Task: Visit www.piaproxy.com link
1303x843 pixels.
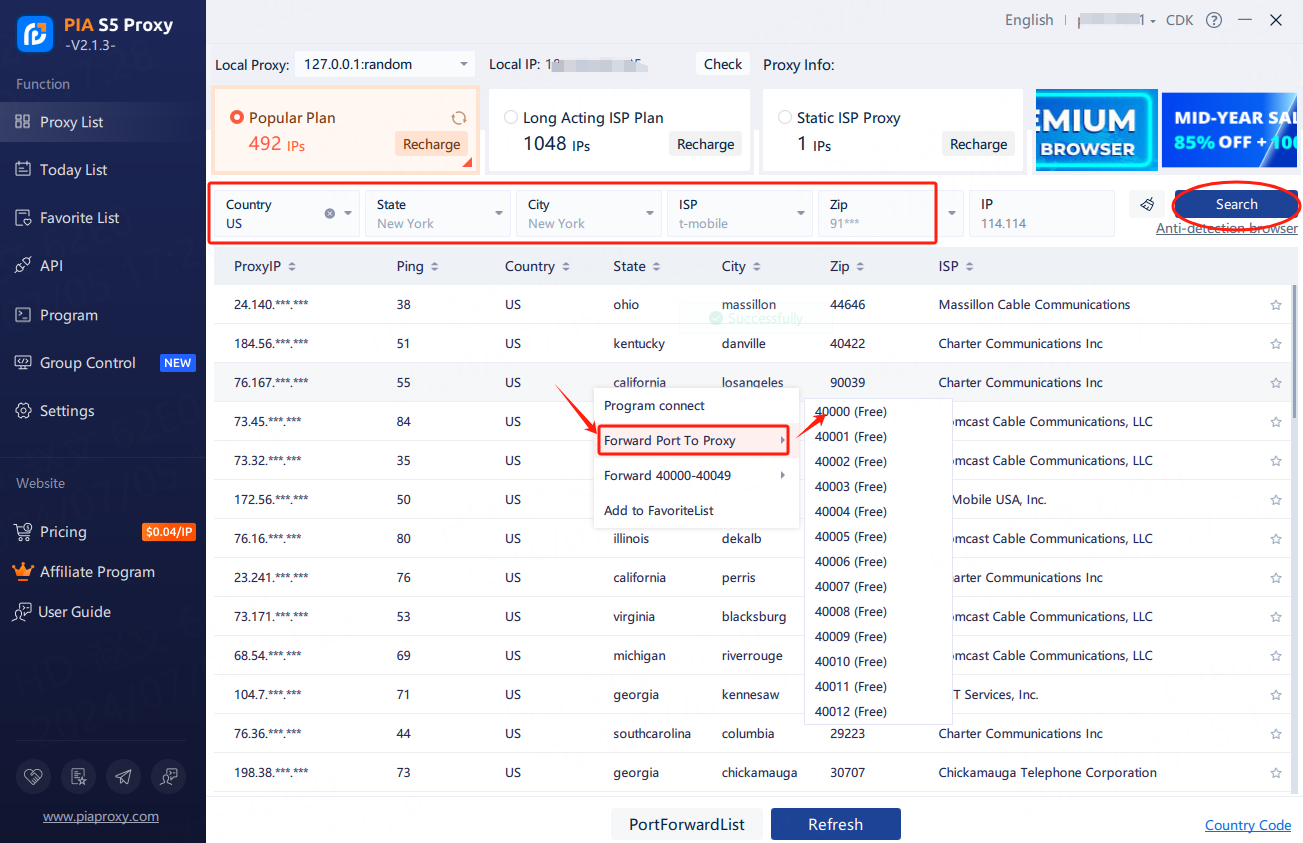Action: pyautogui.click(x=101, y=816)
